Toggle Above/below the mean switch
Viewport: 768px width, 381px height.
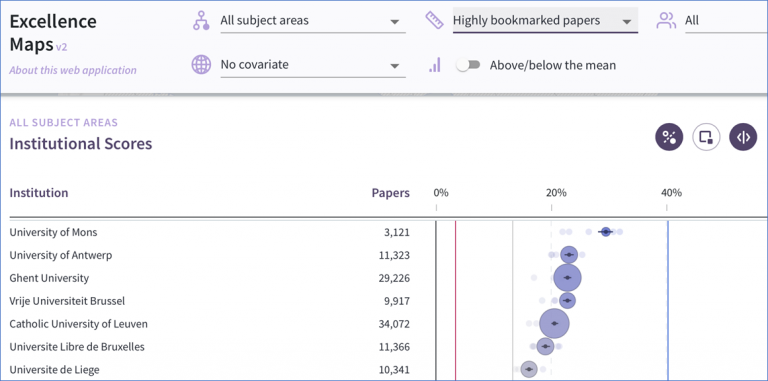tap(468, 65)
